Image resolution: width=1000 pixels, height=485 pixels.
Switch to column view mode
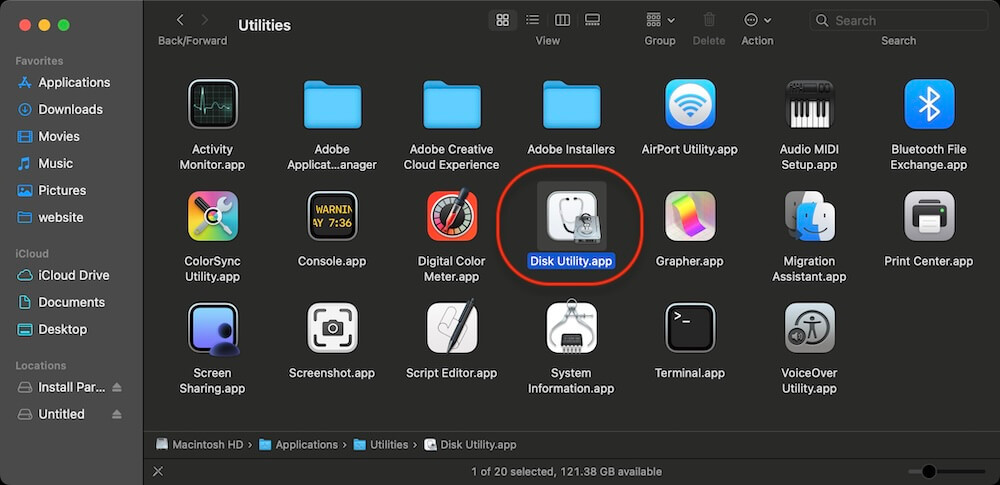563,20
